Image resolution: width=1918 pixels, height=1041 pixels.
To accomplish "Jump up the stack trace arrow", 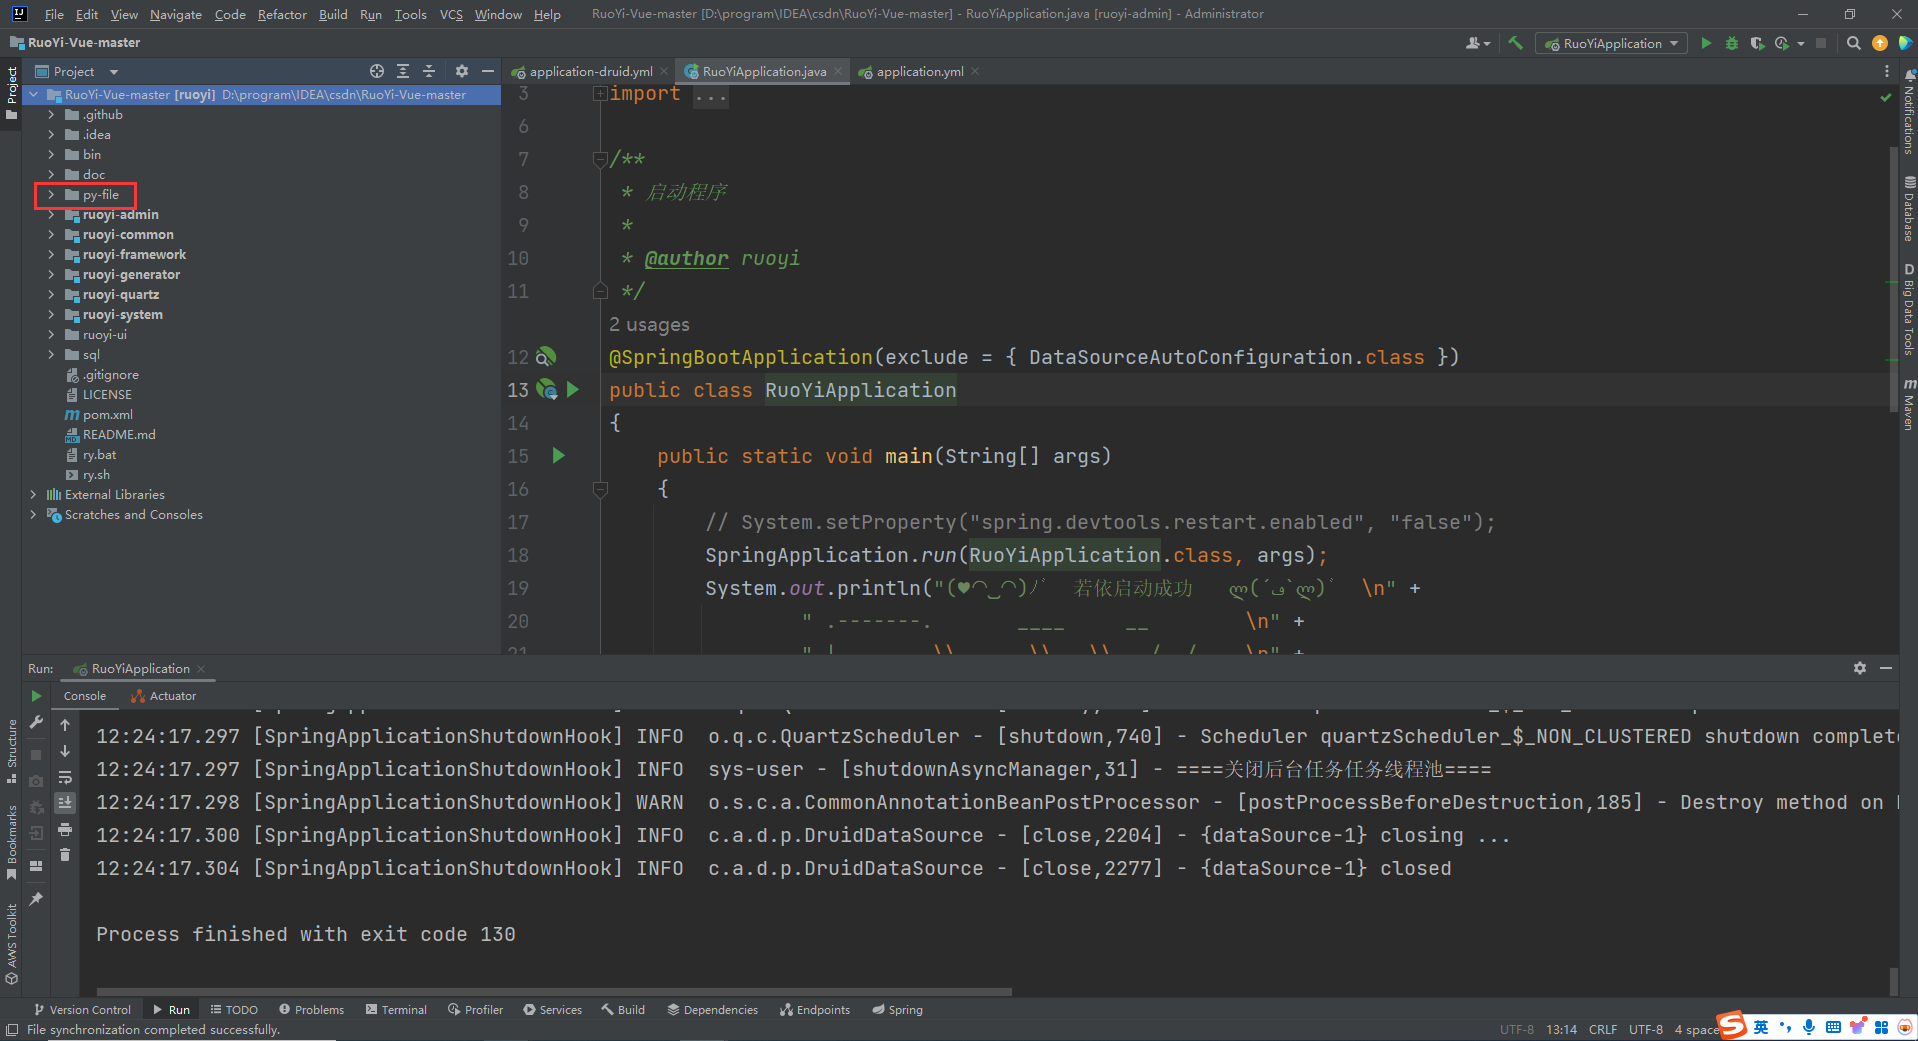I will (x=65, y=725).
